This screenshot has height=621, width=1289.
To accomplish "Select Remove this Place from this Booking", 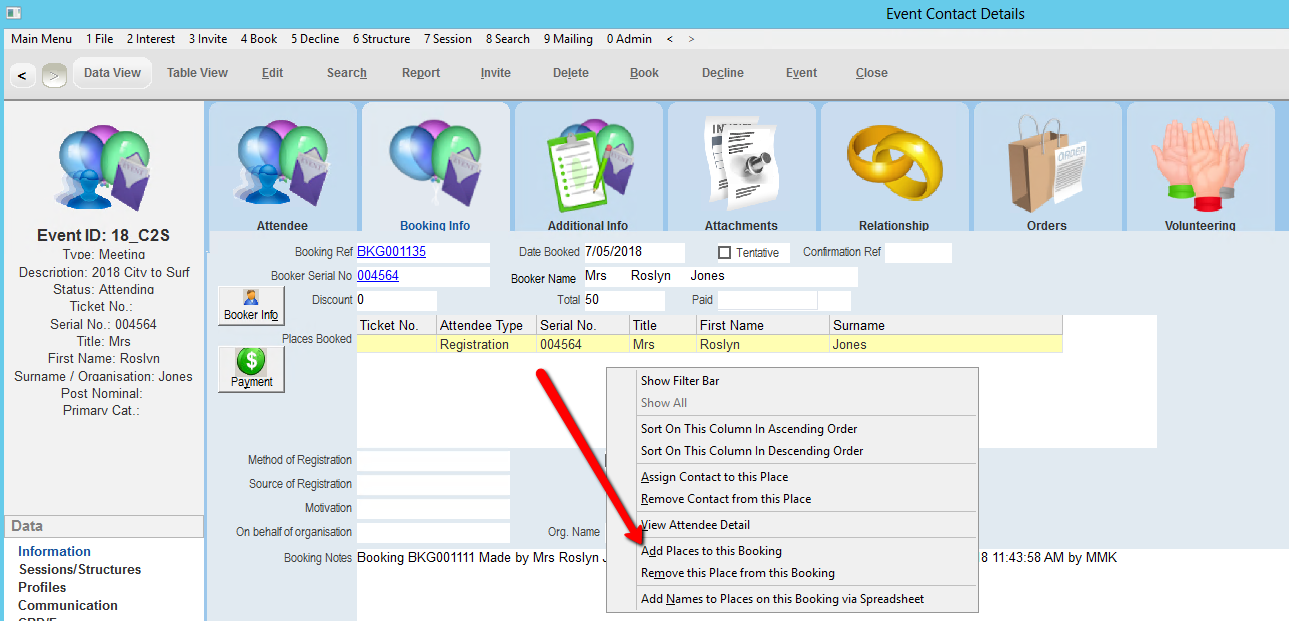I will click(x=737, y=573).
